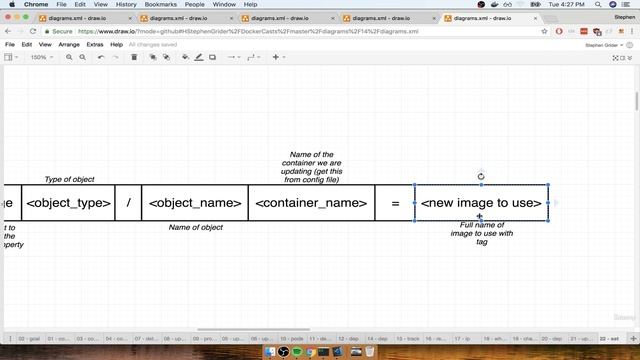
Task: Open the Chrome three-dot menu
Action: 632,31
